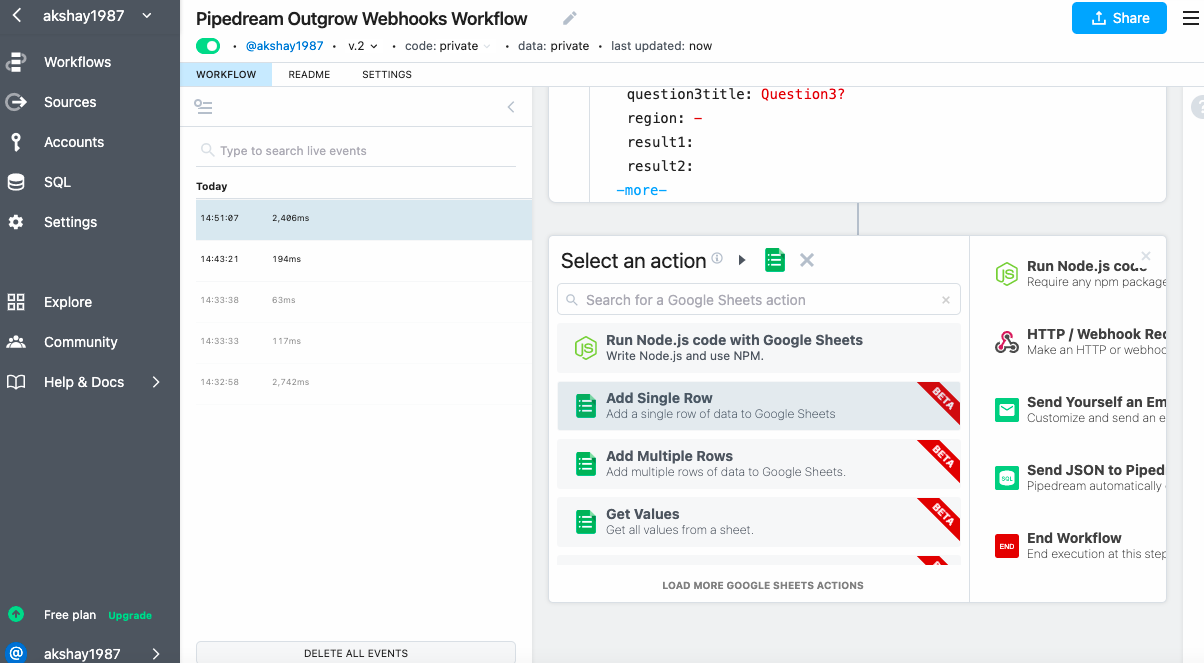
Task: Select the Send JSON to Pipedream SQL action
Action: coord(1080,478)
